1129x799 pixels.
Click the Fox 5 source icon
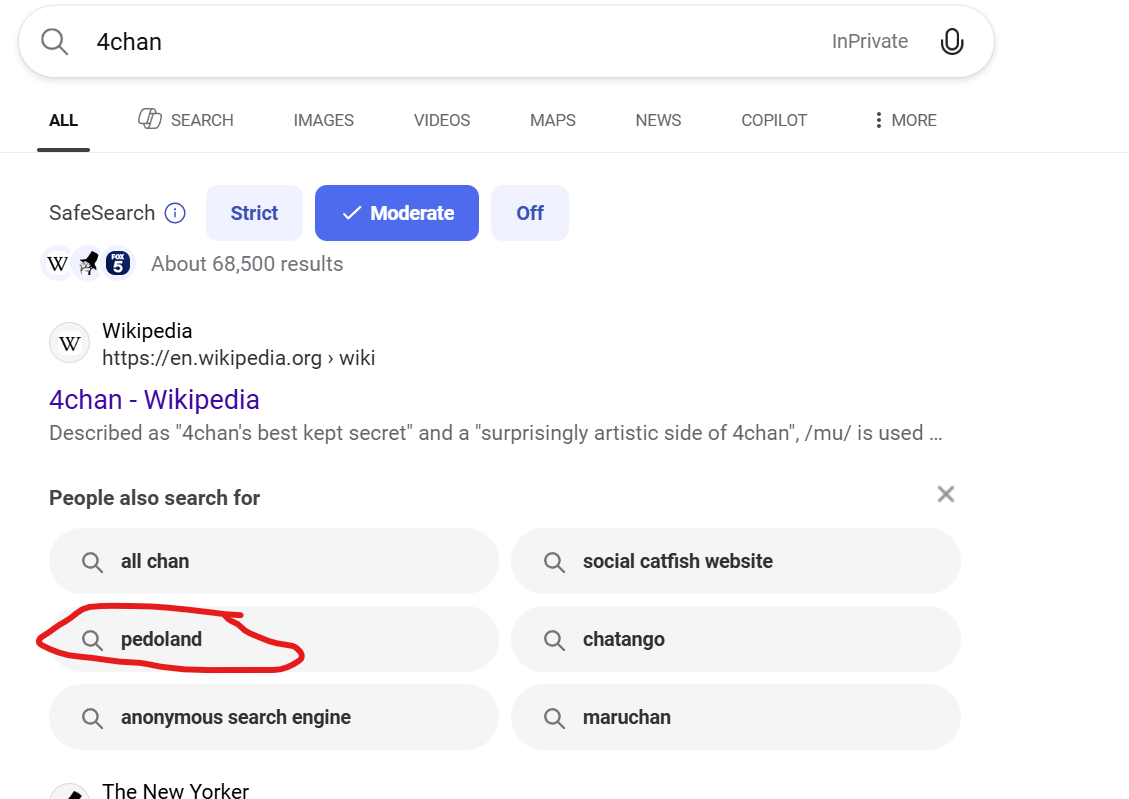click(118, 264)
